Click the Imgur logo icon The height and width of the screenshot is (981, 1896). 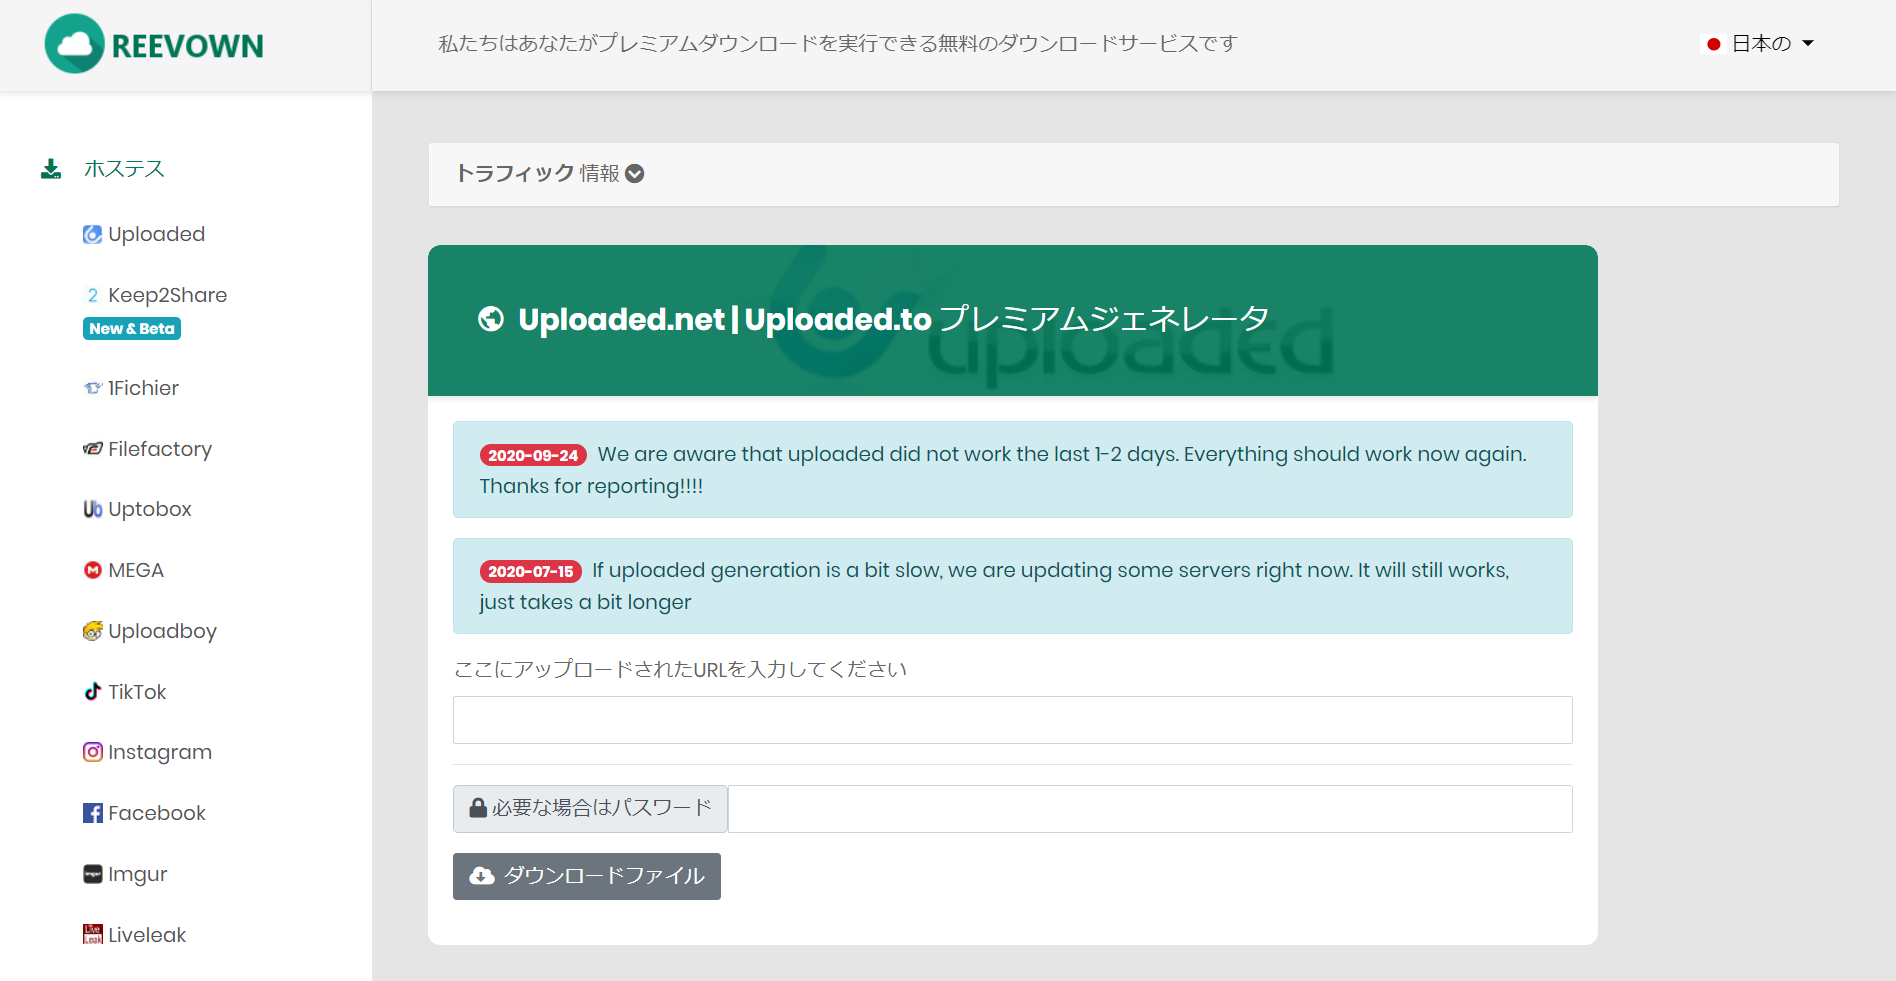click(x=92, y=874)
